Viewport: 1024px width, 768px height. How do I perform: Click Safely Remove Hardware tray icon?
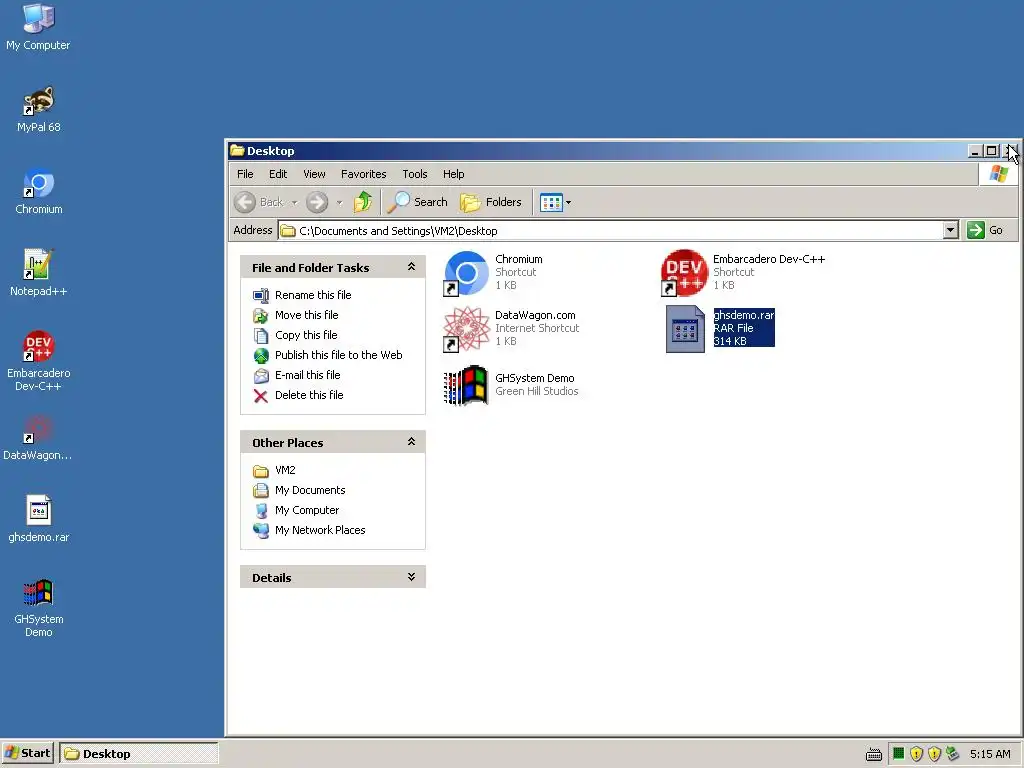point(953,754)
